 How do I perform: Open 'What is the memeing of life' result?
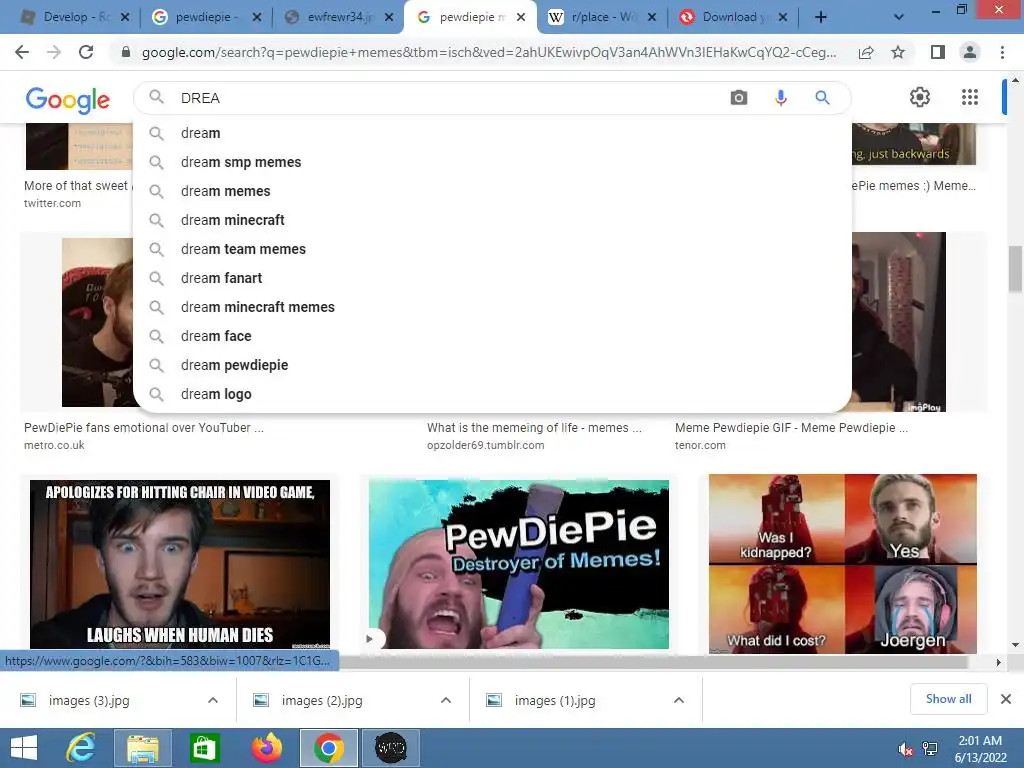click(x=534, y=428)
